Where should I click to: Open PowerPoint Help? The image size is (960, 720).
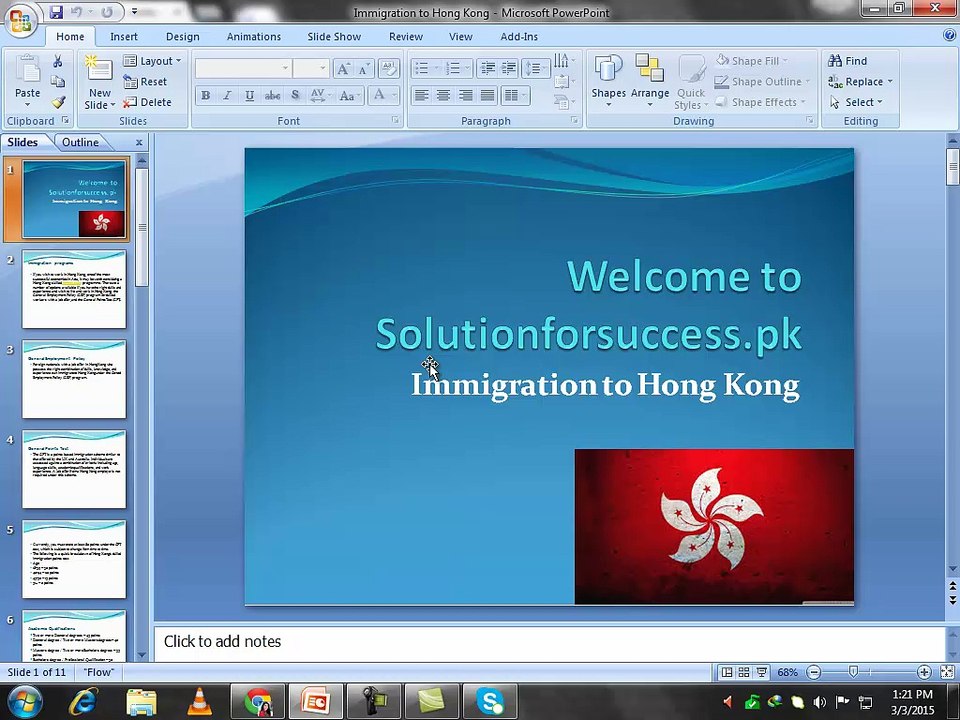(x=950, y=36)
